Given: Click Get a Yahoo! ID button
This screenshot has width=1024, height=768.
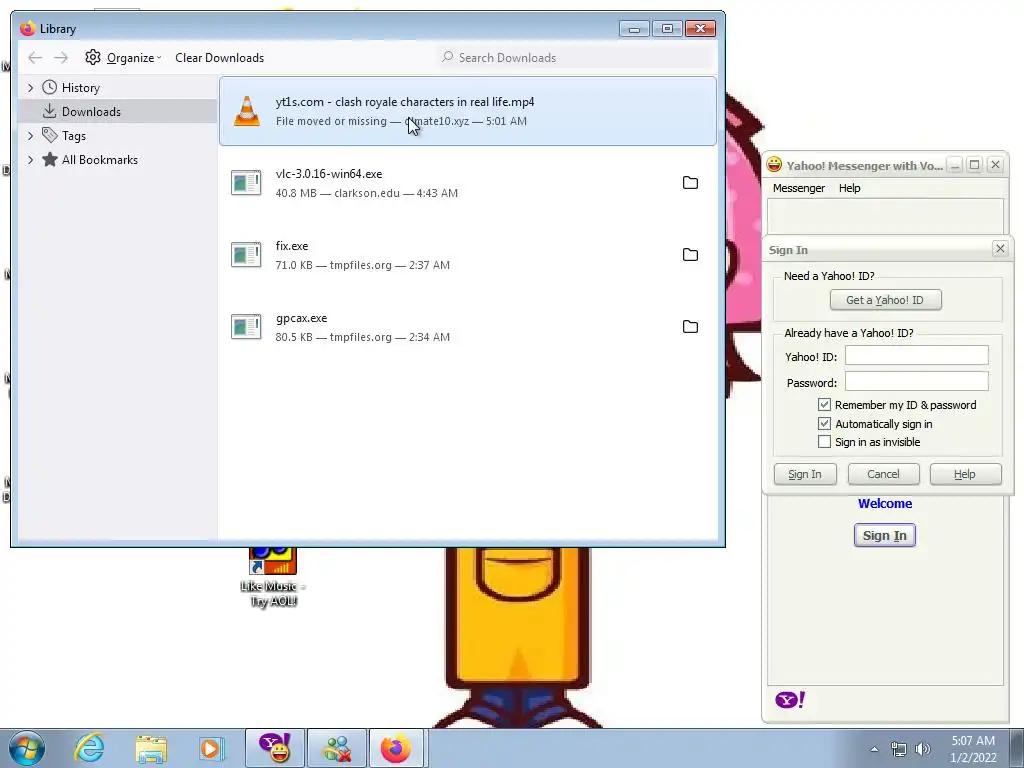Looking at the screenshot, I should point(886,300).
